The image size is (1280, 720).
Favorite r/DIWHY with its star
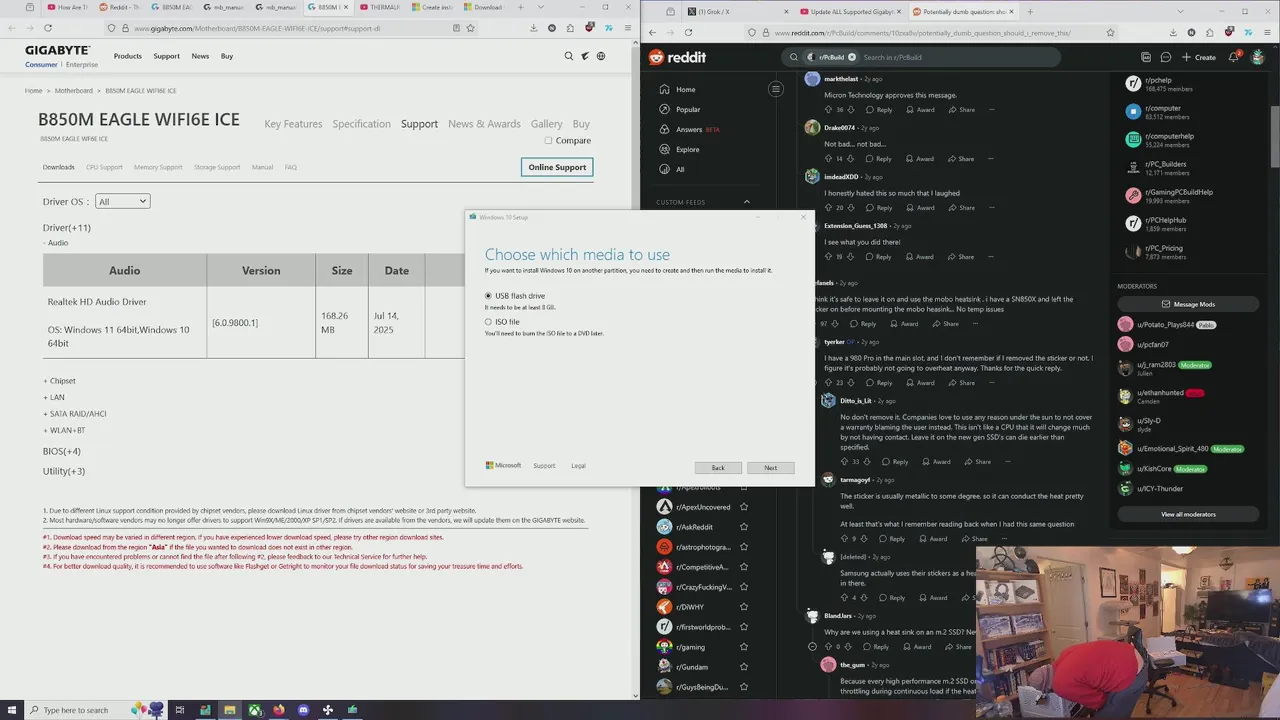[743, 607]
